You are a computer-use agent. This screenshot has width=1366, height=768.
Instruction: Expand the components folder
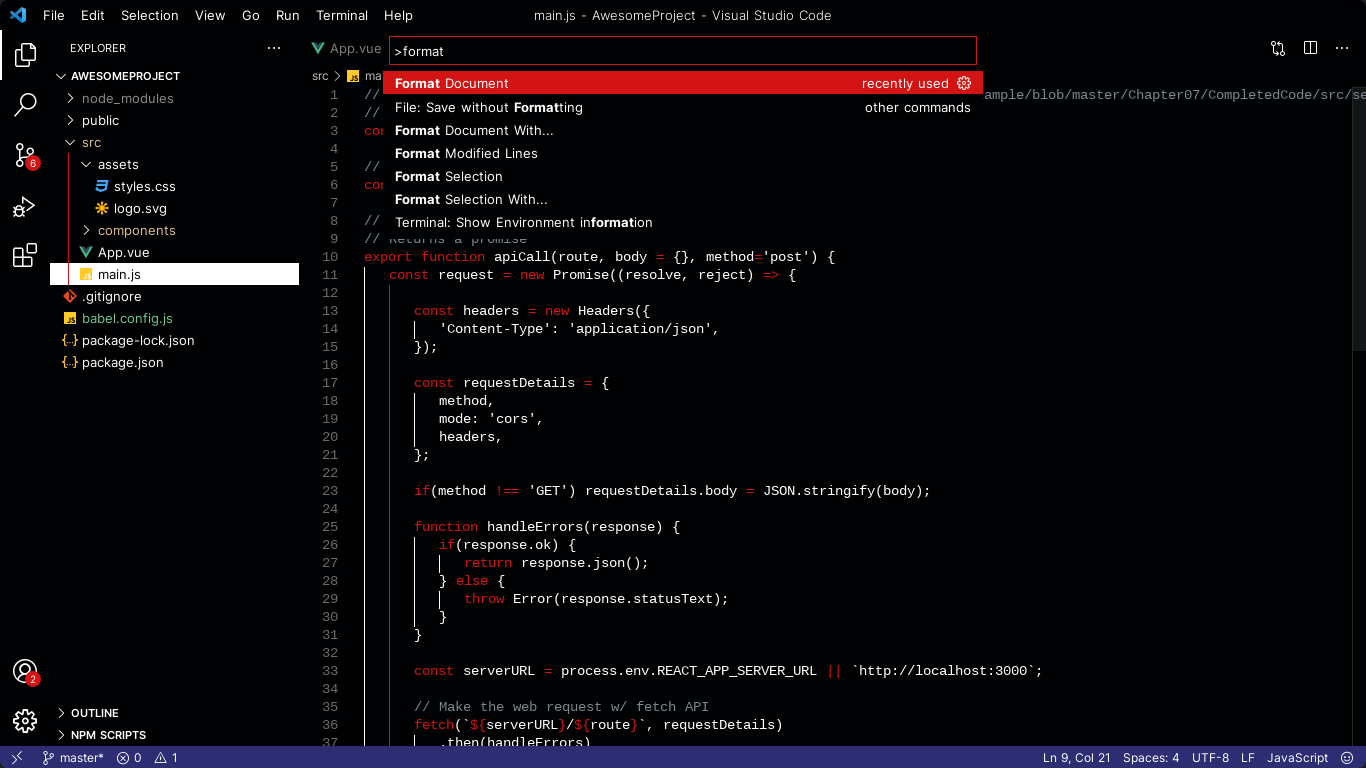click(x=175, y=230)
